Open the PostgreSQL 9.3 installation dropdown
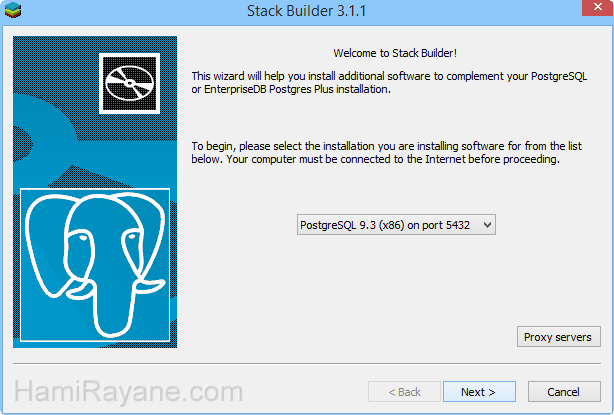The image size is (614, 415). coord(396,225)
